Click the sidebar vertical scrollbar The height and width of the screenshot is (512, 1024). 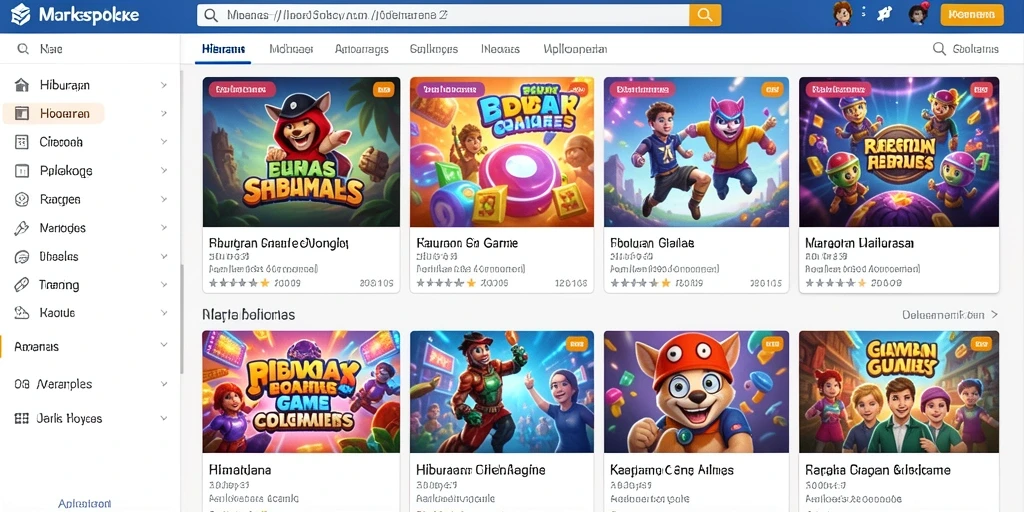coord(182,319)
